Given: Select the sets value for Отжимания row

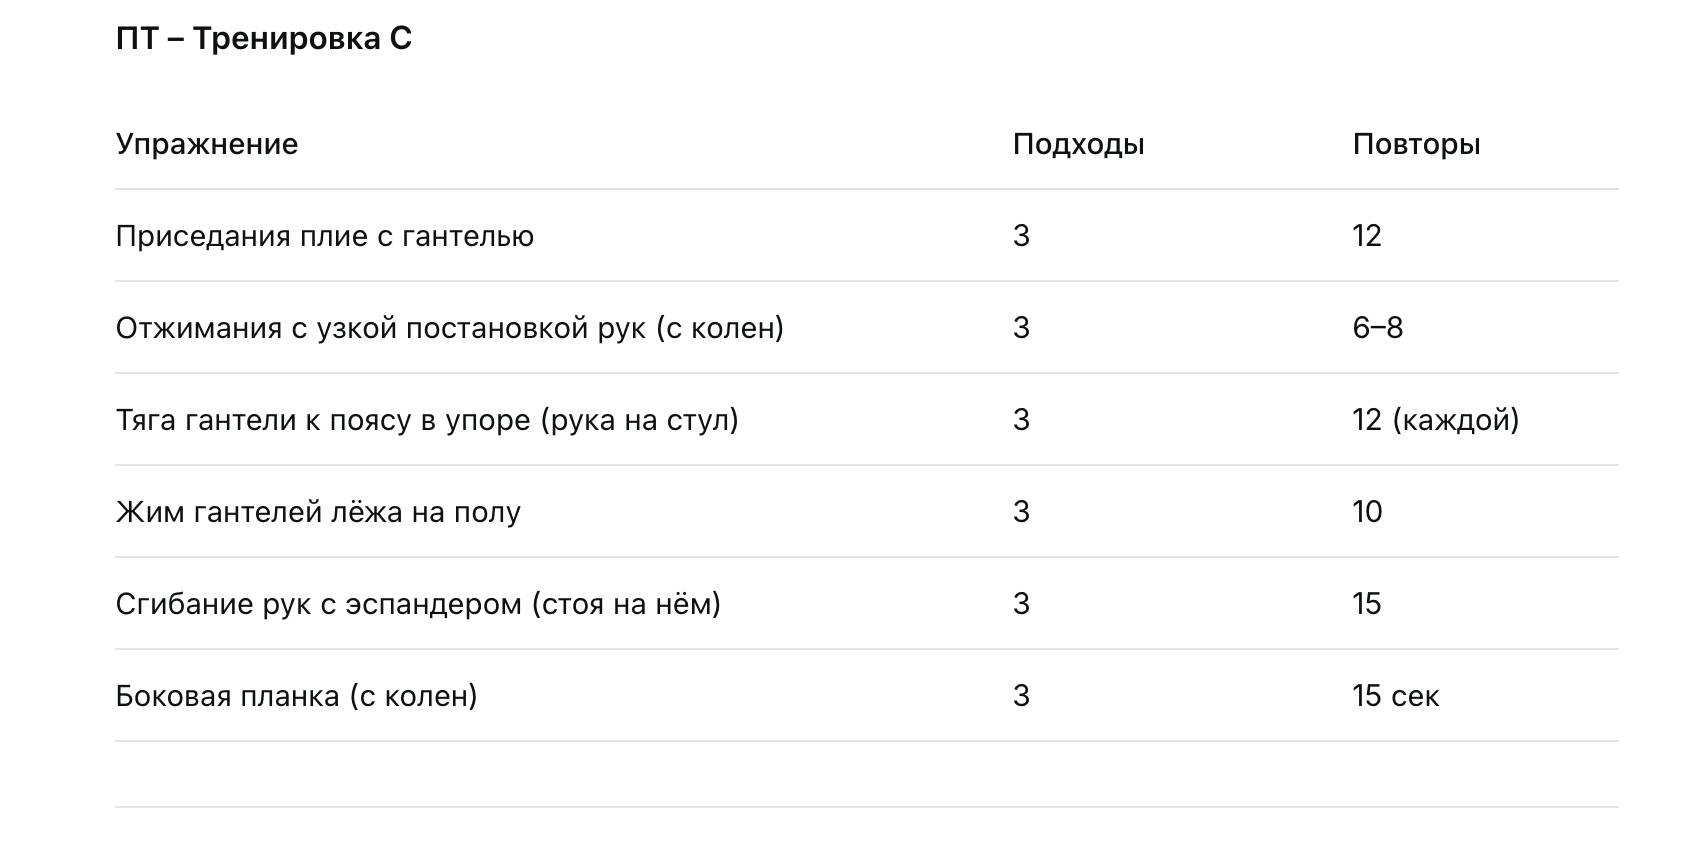Looking at the screenshot, I should coord(1021,328).
